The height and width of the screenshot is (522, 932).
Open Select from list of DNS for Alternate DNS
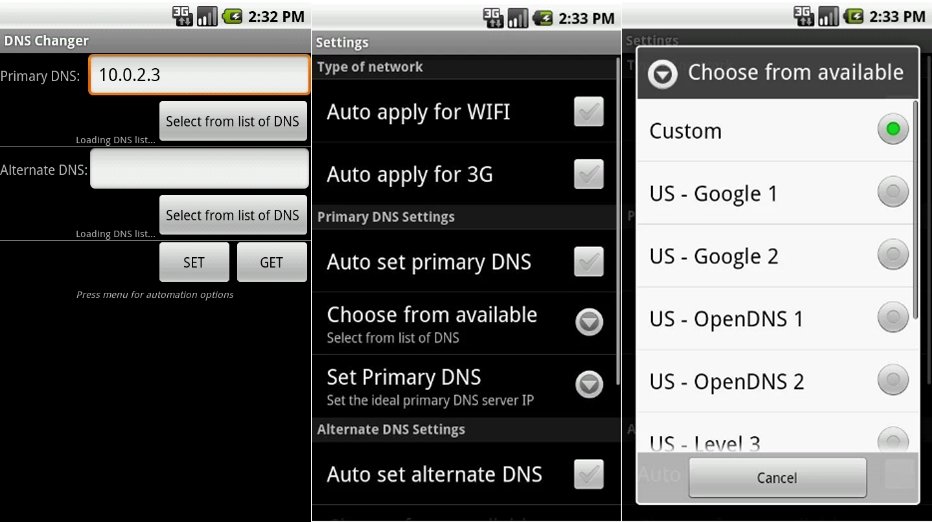(233, 215)
